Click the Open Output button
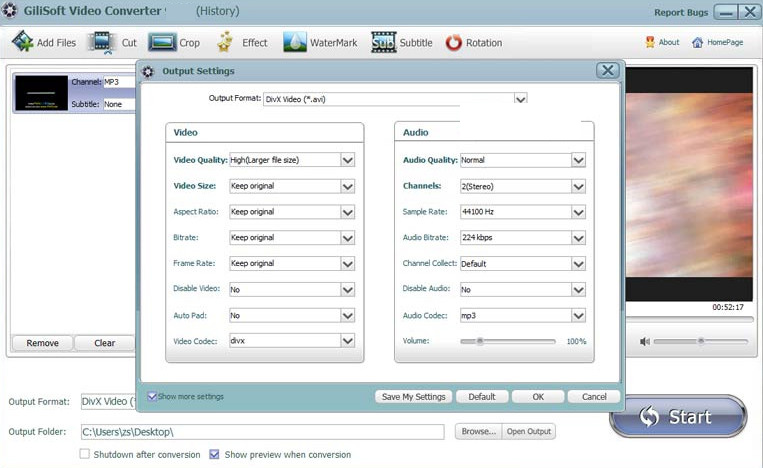The width and height of the screenshot is (763, 468). tap(528, 431)
